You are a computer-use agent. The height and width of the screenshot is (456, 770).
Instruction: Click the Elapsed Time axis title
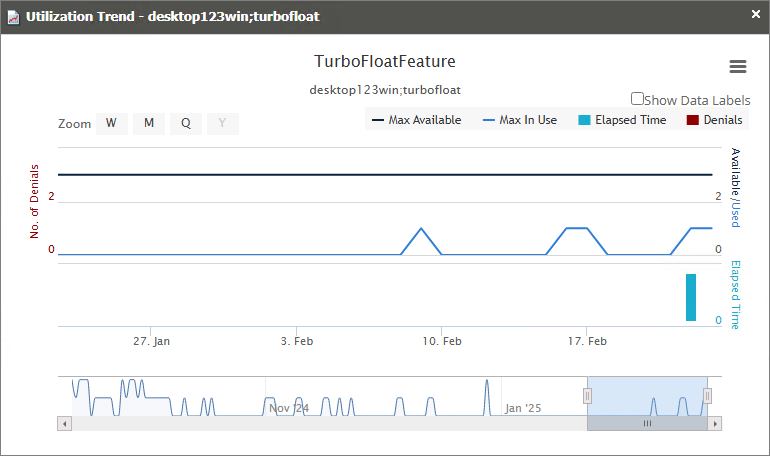pyautogui.click(x=735, y=295)
